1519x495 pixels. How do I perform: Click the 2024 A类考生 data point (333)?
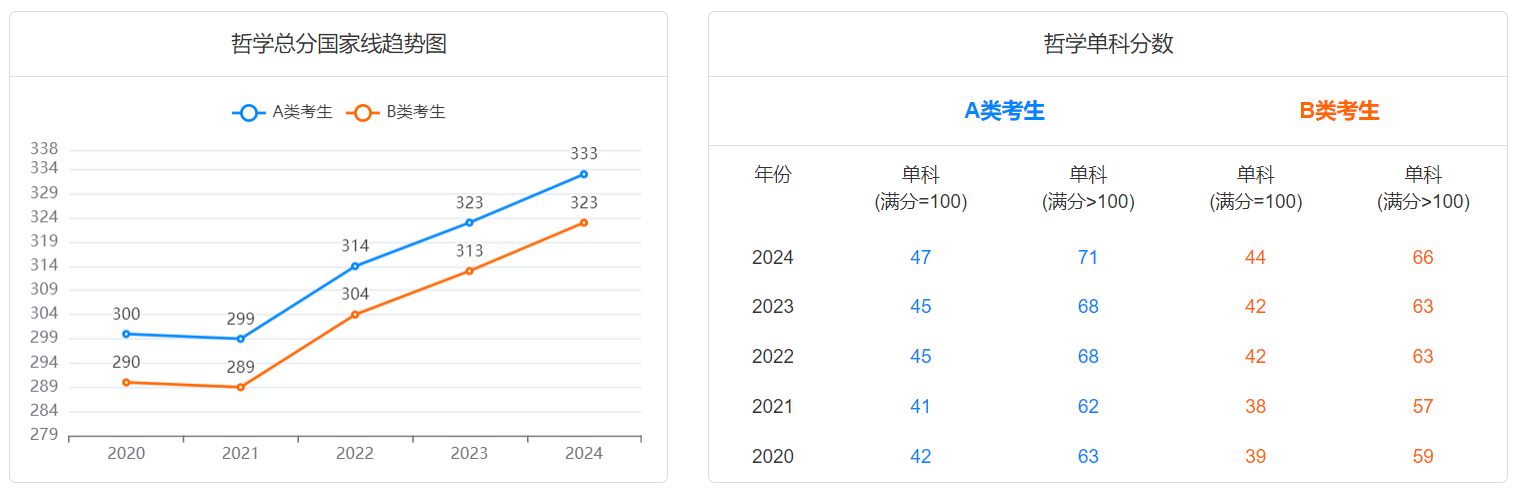pos(584,174)
